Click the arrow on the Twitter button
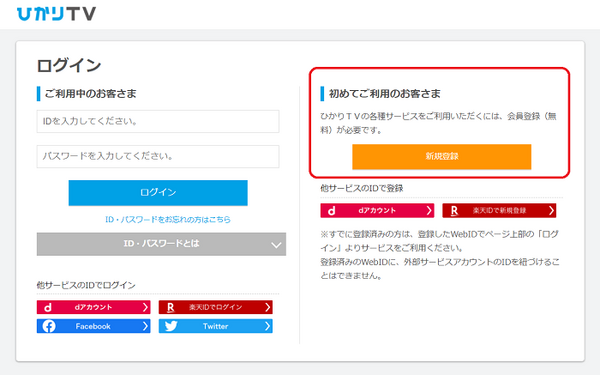Viewport: 600px width, 375px height. pos(267,326)
